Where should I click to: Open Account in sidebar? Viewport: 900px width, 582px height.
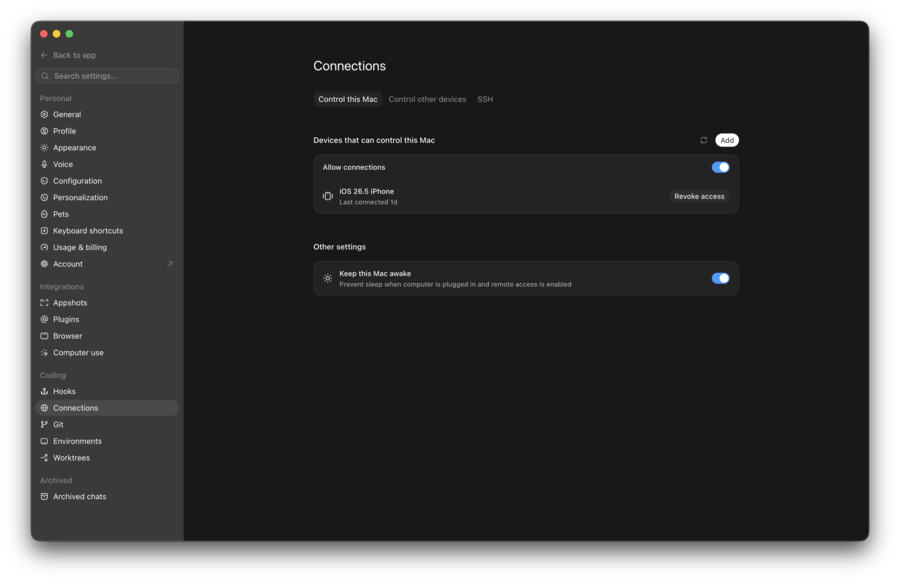pyautogui.click(x=107, y=264)
